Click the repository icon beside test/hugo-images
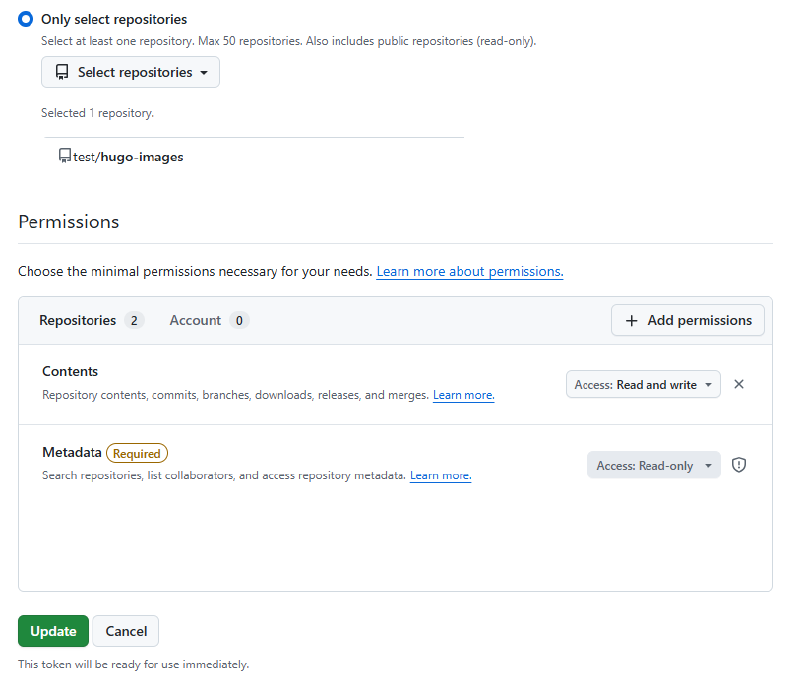The image size is (800, 696). 65,156
